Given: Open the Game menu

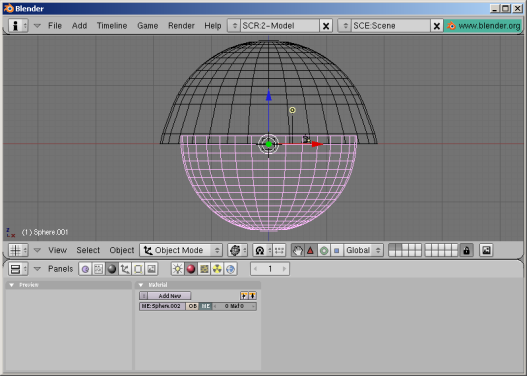Looking at the screenshot, I should 148,26.
